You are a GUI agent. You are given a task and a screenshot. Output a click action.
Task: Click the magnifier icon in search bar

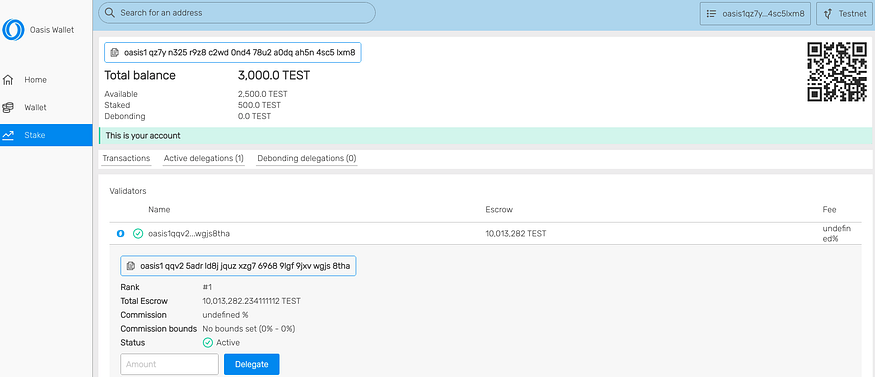[110, 12]
